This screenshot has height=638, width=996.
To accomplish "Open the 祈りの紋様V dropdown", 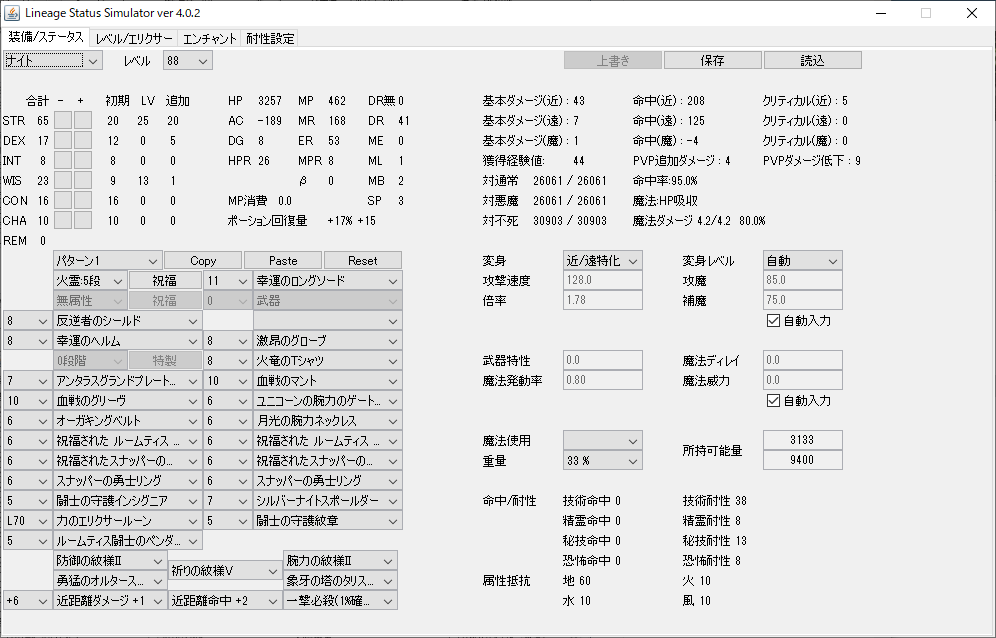I will pyautogui.click(x=225, y=571).
